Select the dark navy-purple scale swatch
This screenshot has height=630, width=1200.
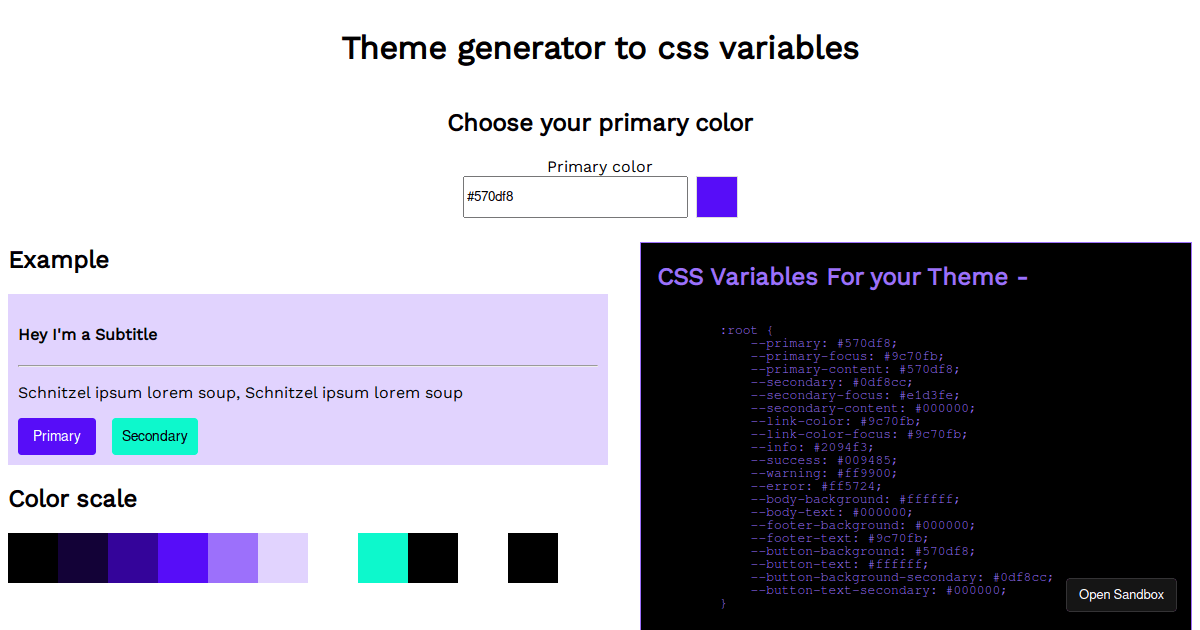(83, 558)
